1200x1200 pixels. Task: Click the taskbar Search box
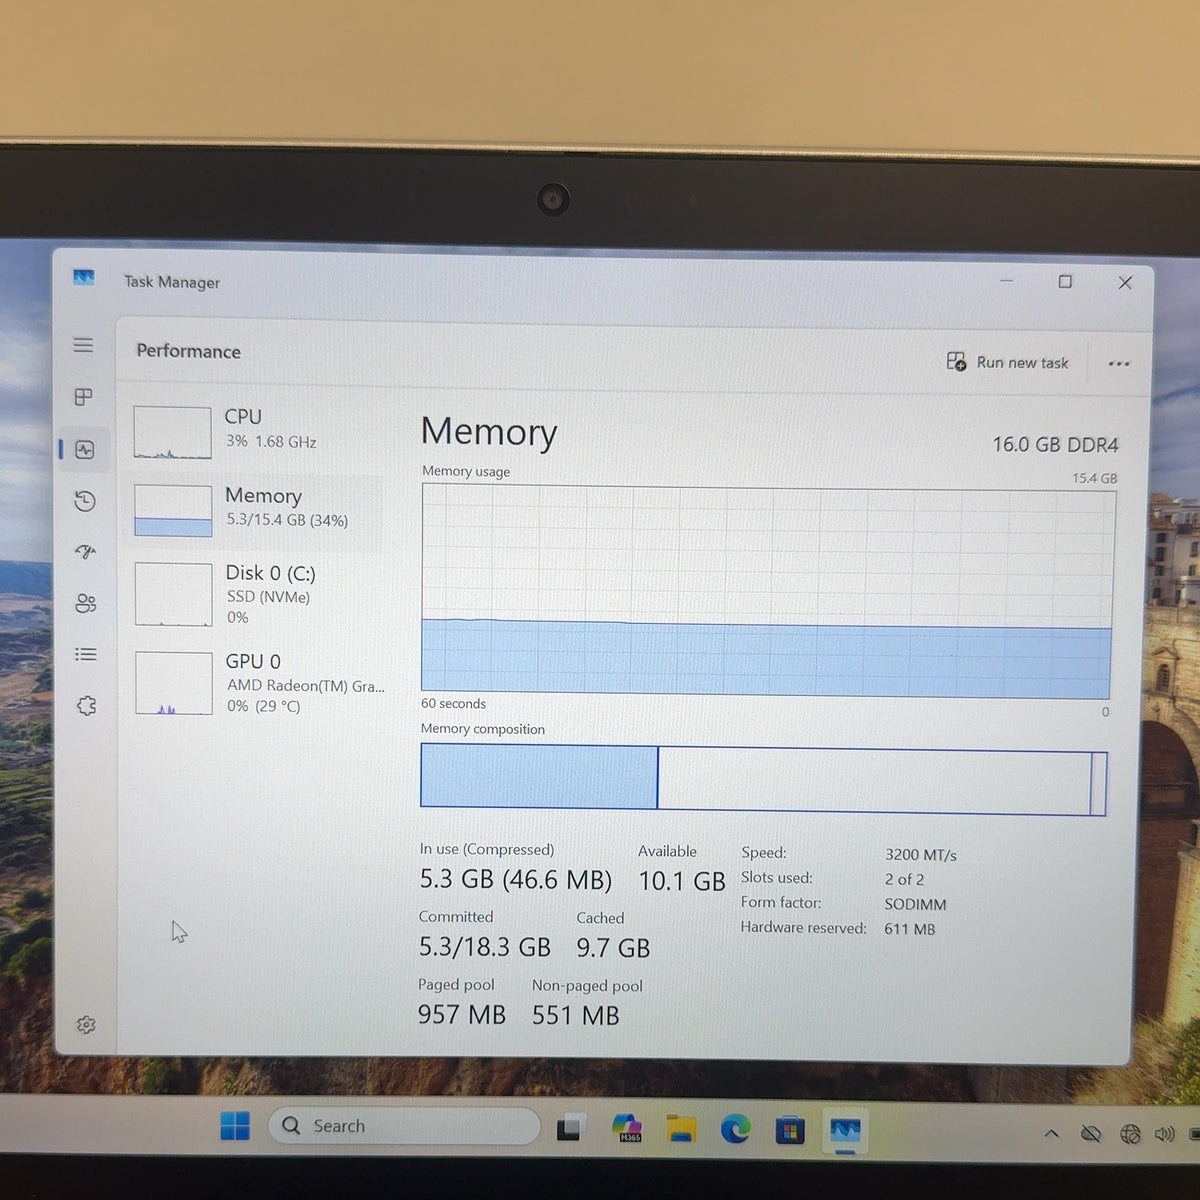tap(404, 1126)
